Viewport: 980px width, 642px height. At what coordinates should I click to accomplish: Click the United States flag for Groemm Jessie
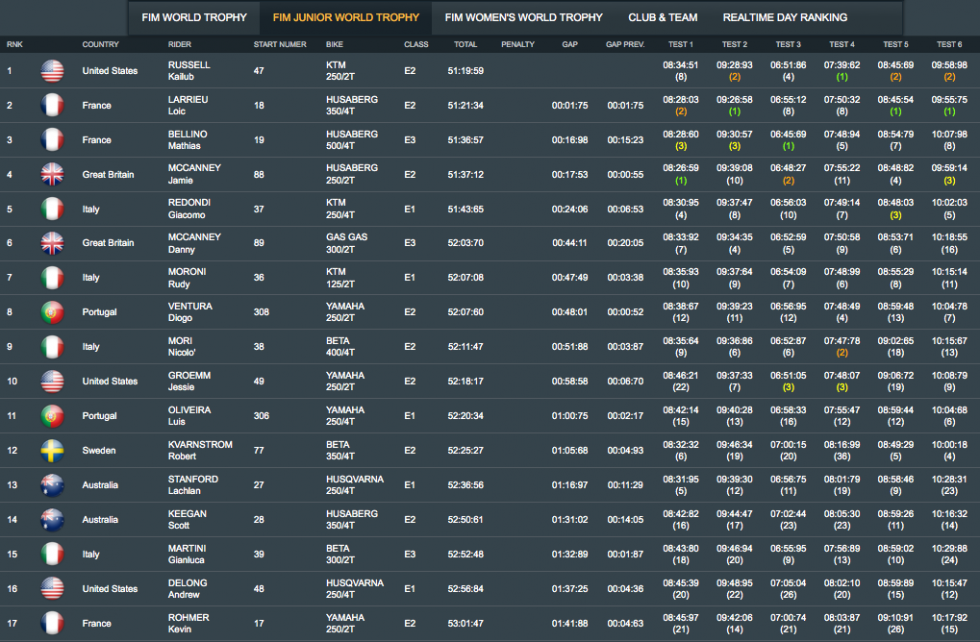(x=52, y=381)
